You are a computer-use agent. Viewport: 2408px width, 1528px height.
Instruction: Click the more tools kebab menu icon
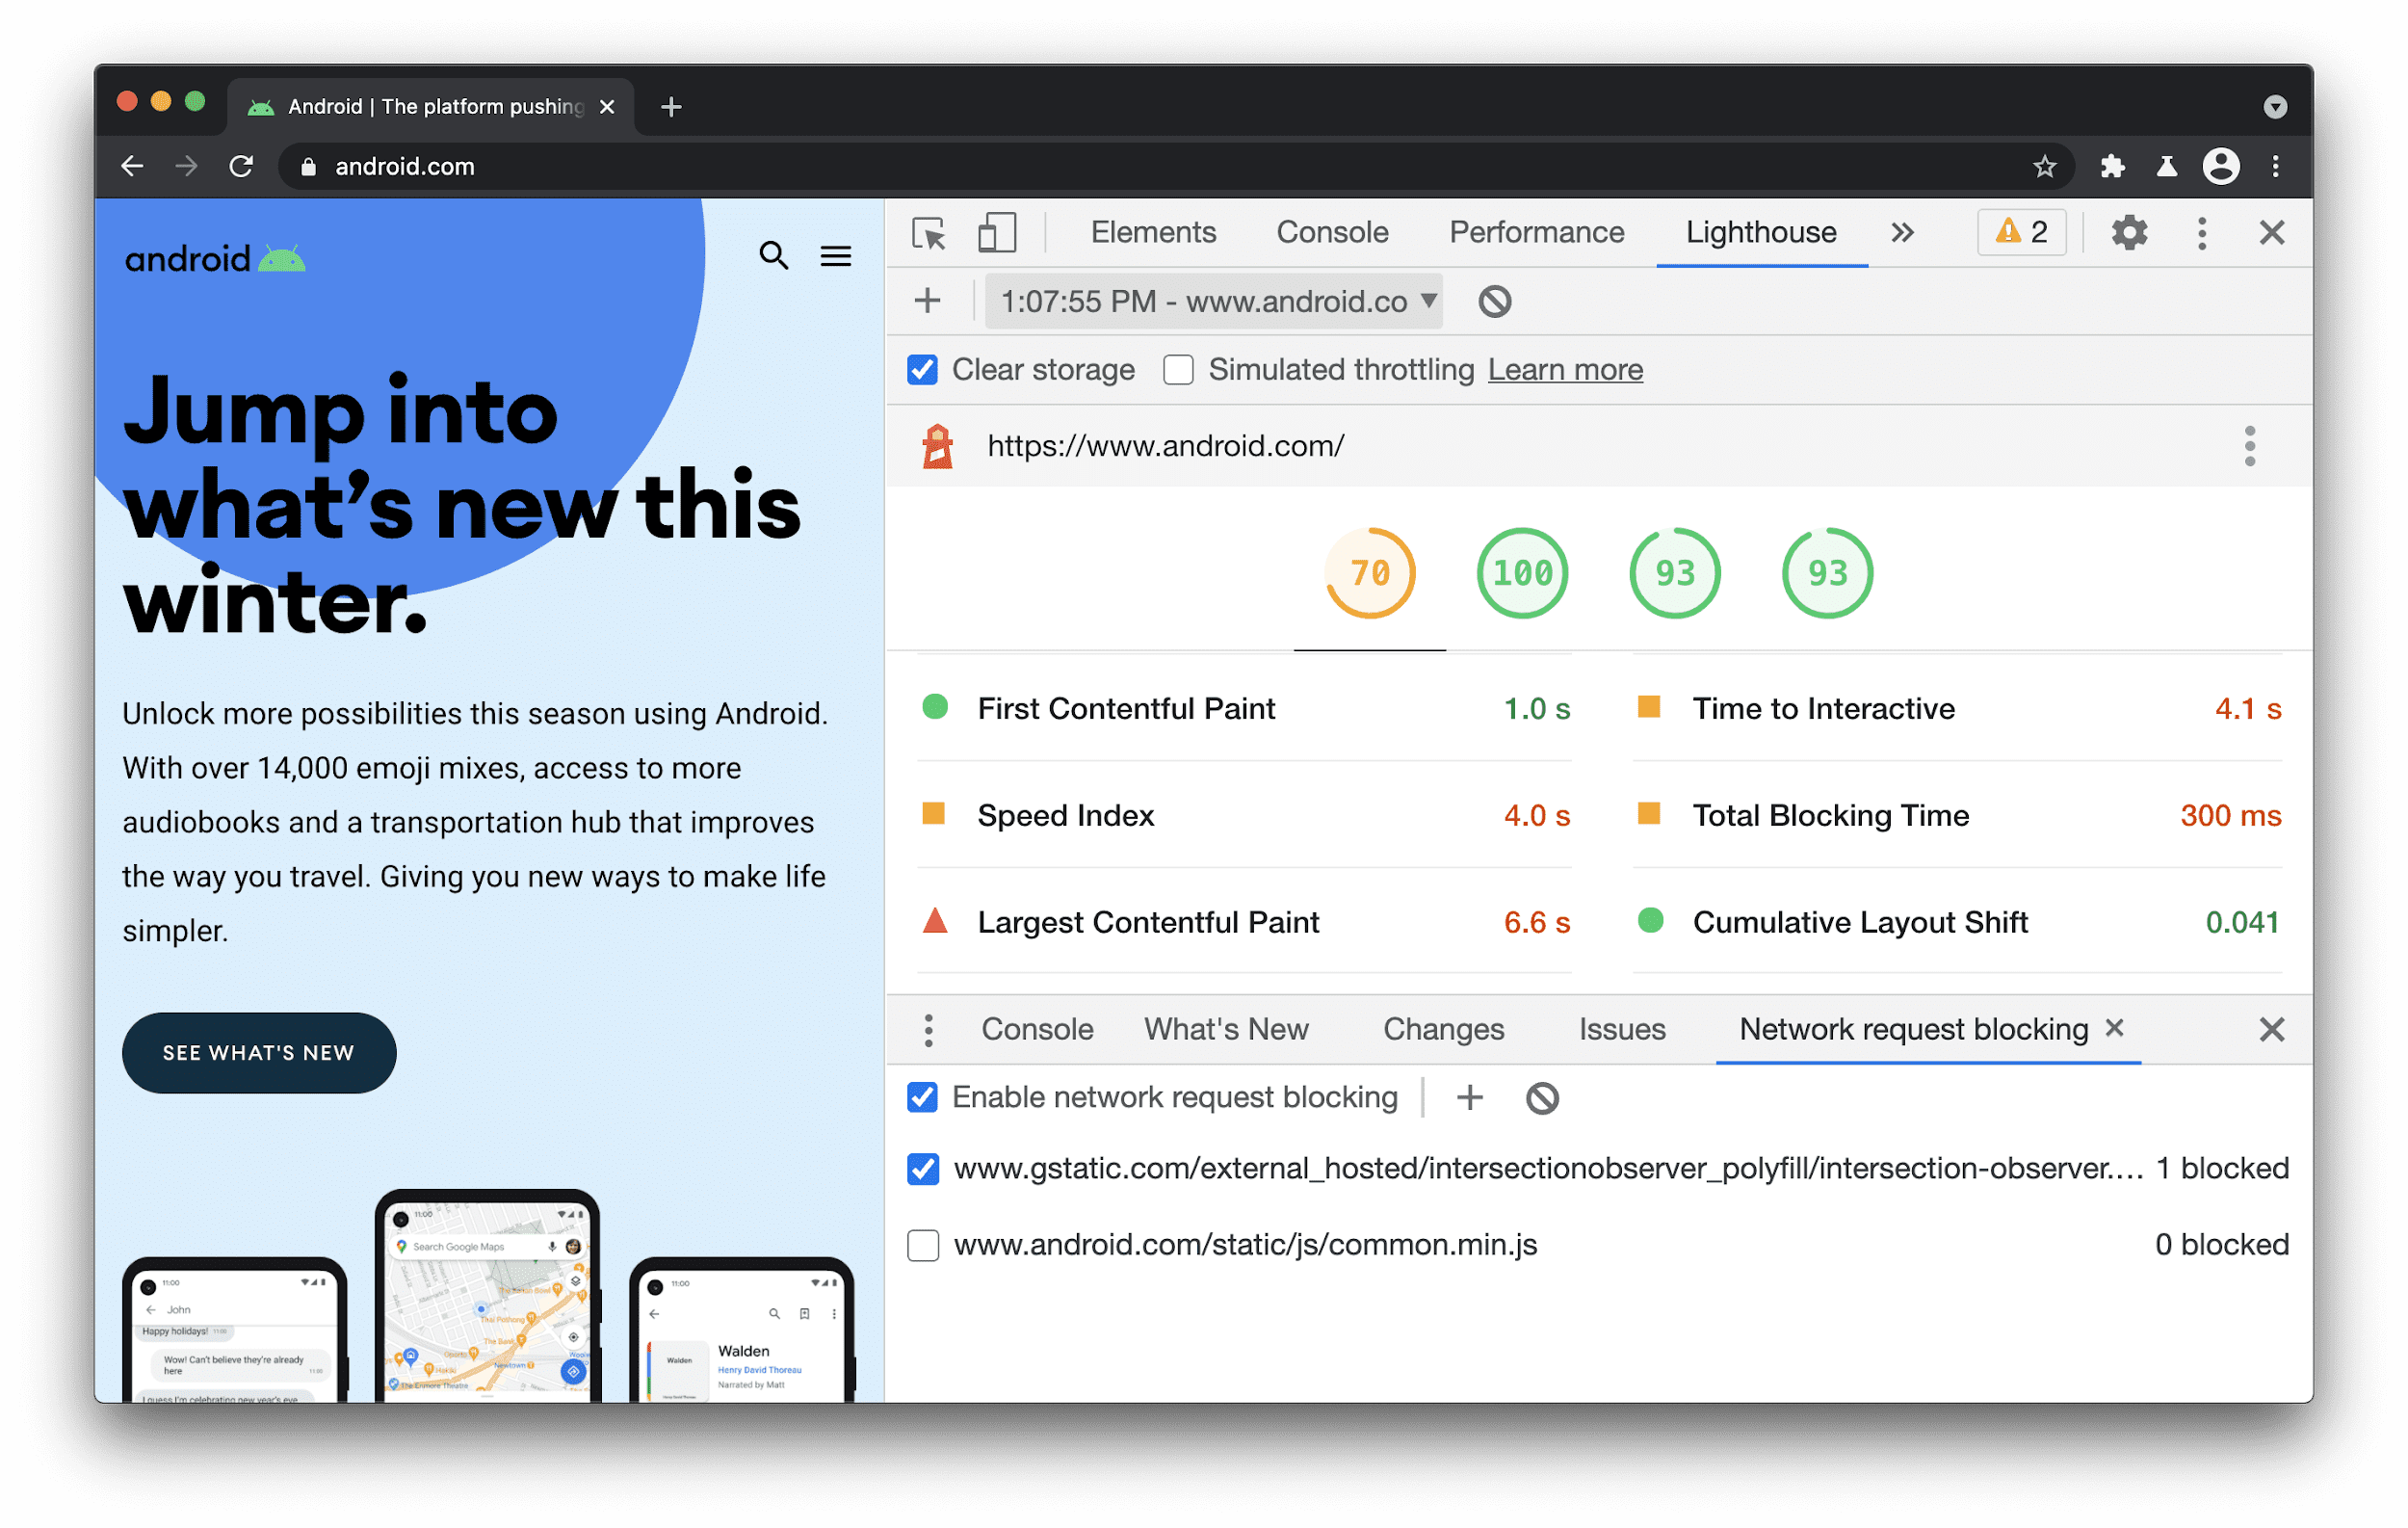tap(2203, 230)
